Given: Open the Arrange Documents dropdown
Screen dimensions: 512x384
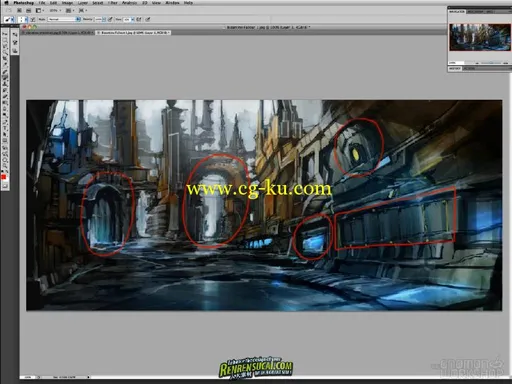Looking at the screenshot, I should pos(70,10).
